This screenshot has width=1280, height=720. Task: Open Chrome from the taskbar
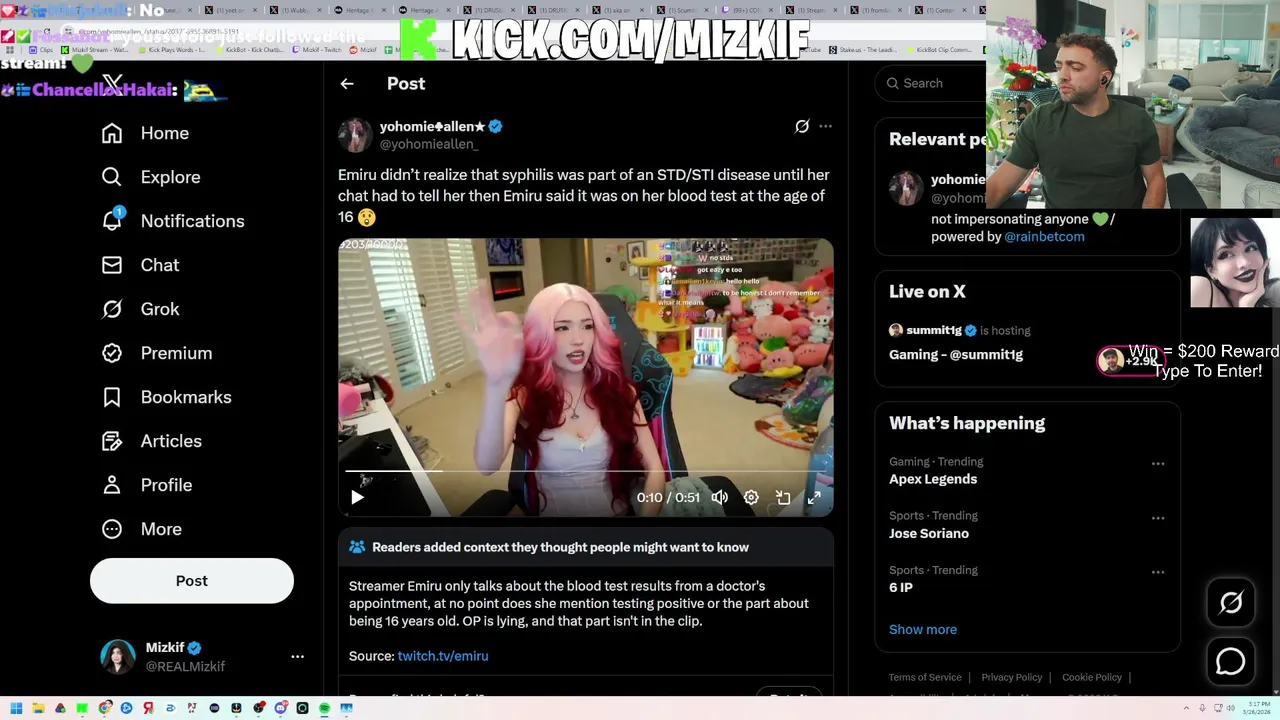pyautogui.click(x=105, y=708)
